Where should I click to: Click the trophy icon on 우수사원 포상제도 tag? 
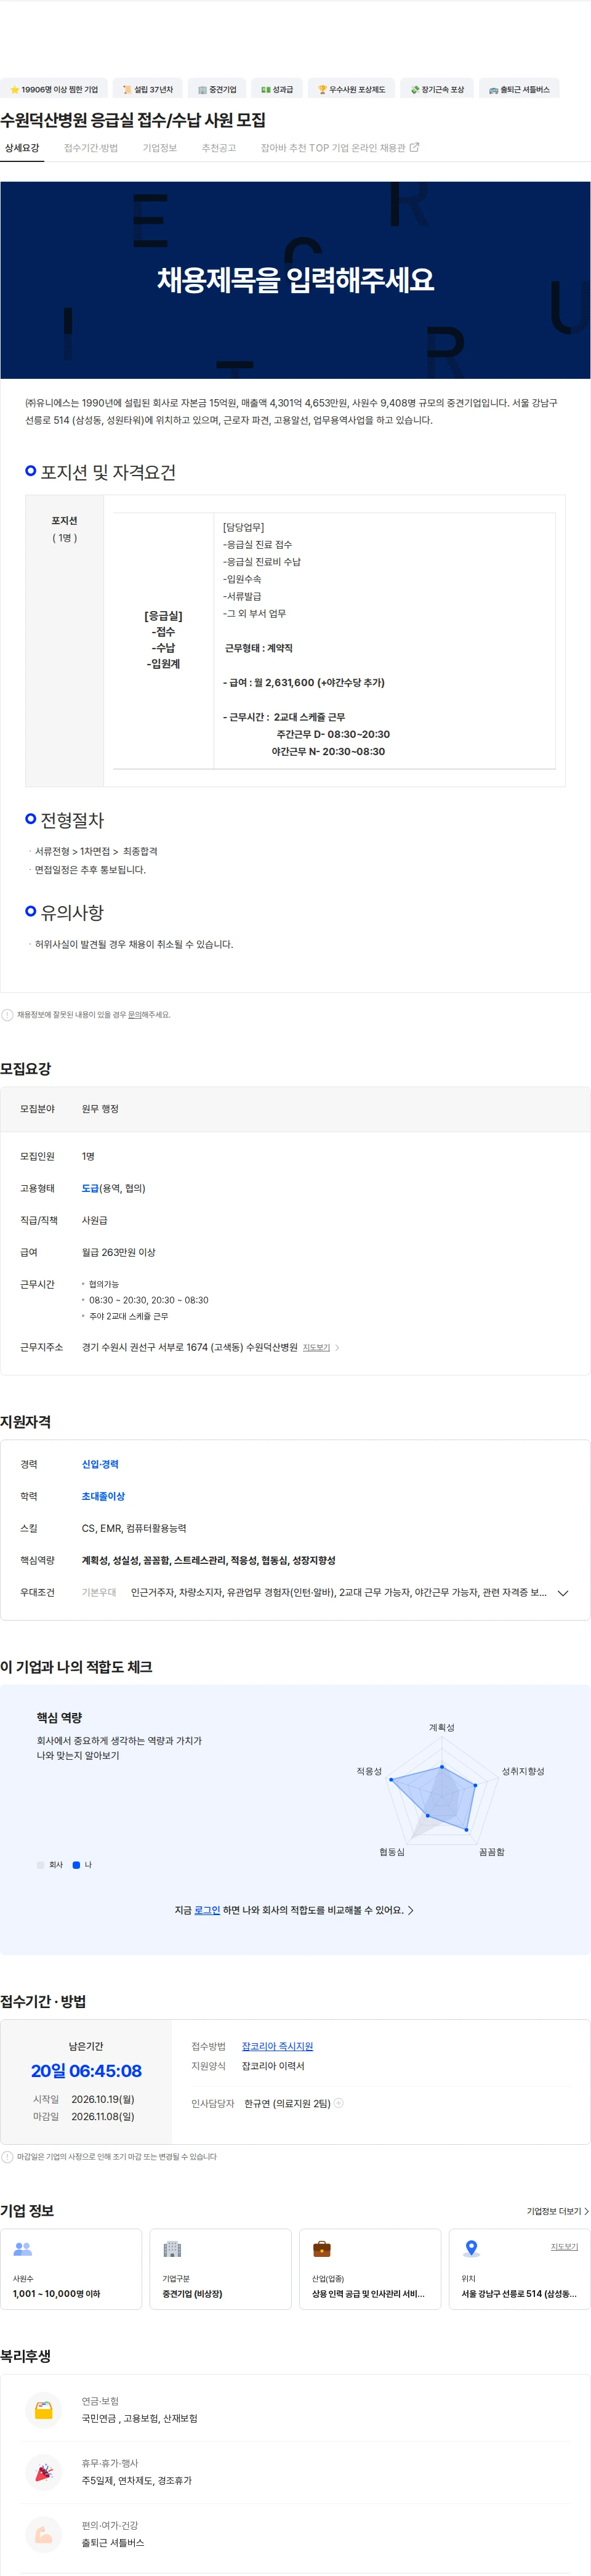[x=322, y=90]
